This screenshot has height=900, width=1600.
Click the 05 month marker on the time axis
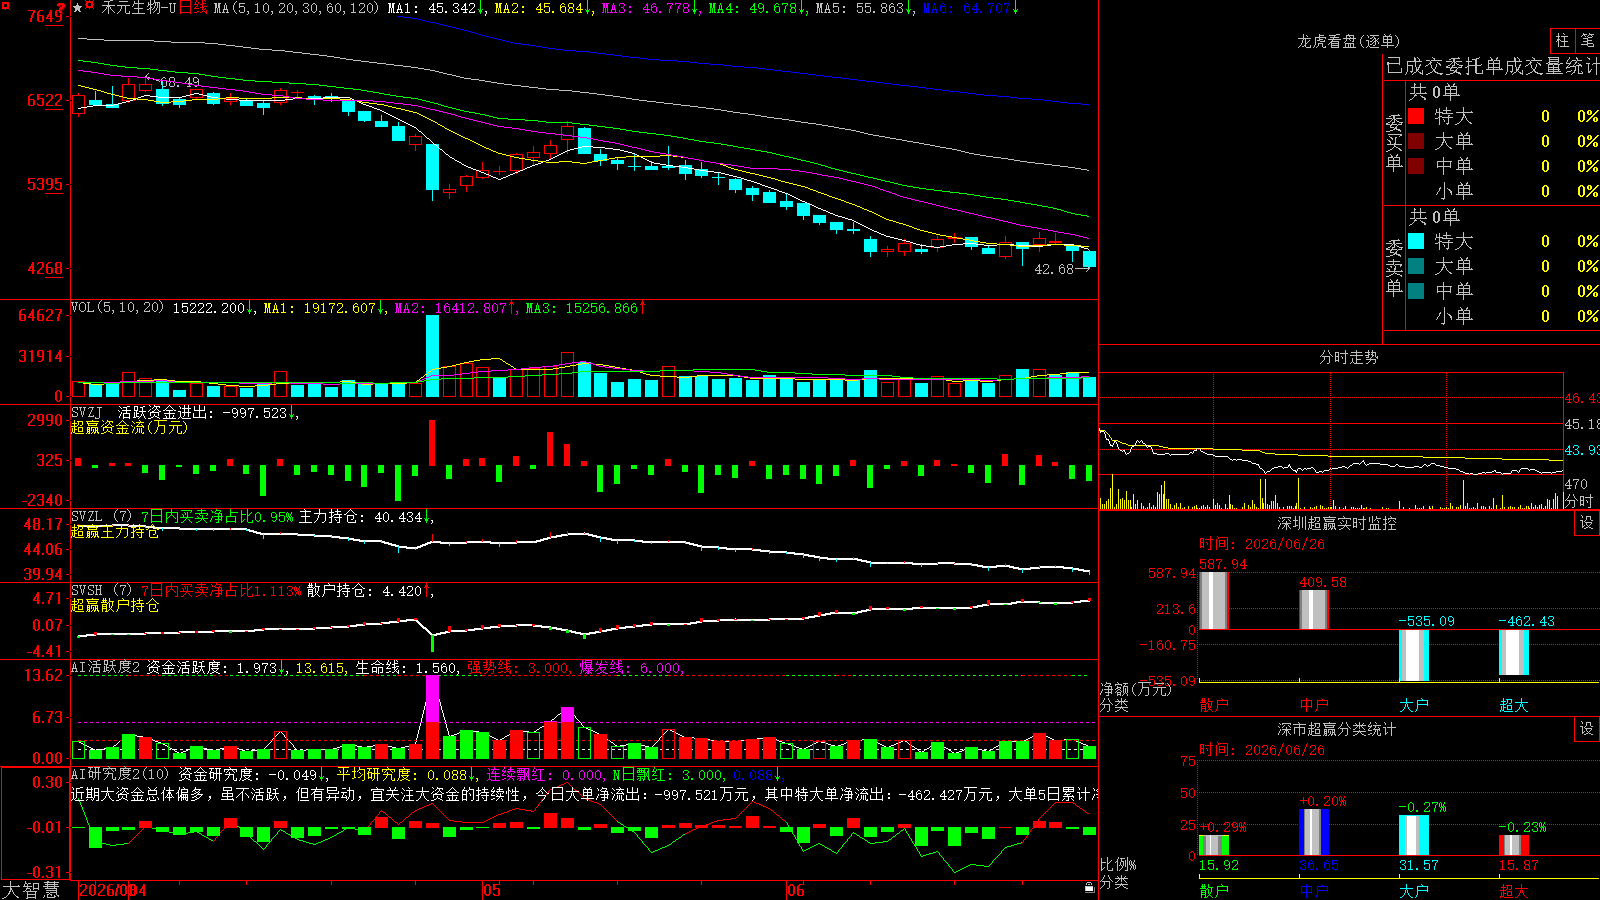pos(491,890)
